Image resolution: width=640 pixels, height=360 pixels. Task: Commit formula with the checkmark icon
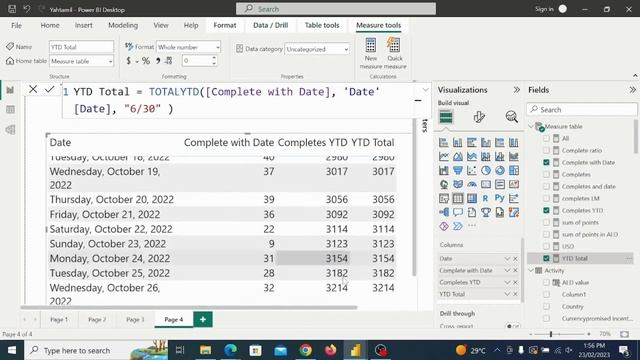tap(49, 89)
